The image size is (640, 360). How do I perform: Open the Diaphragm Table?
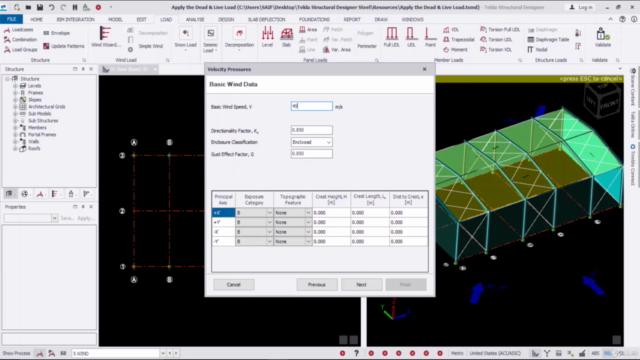(548, 40)
